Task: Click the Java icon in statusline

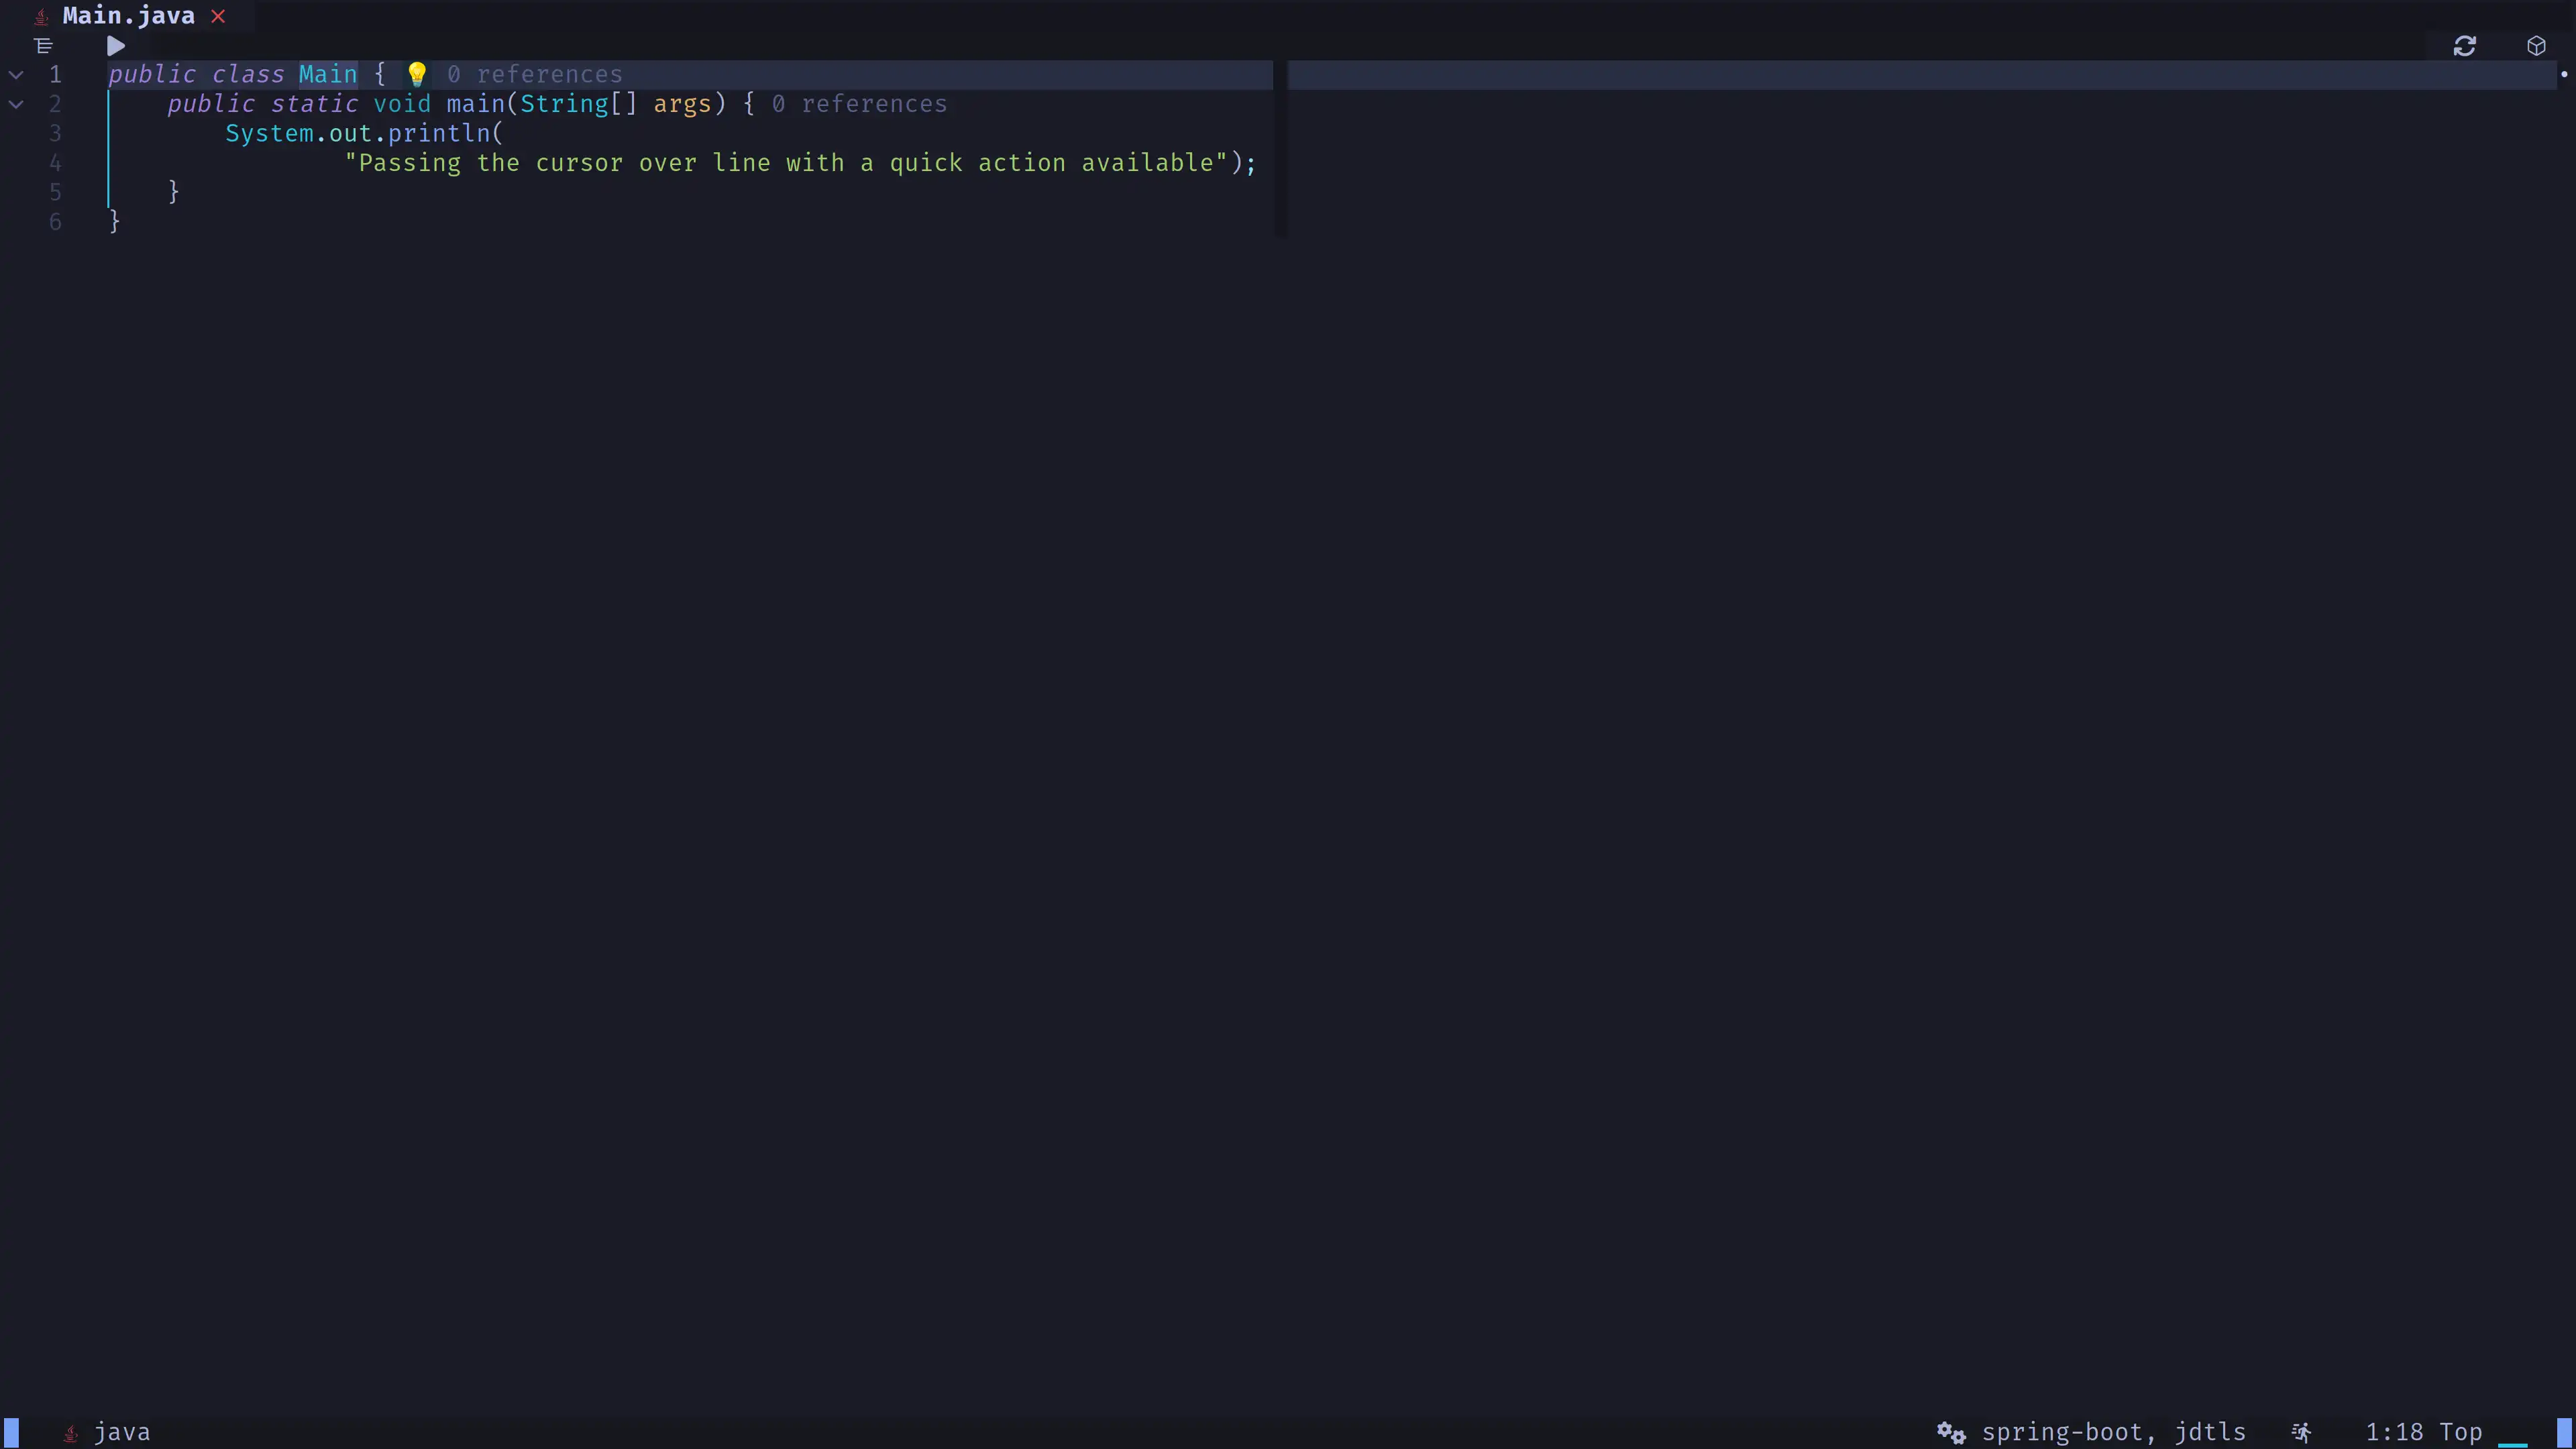Action: tap(70, 1433)
